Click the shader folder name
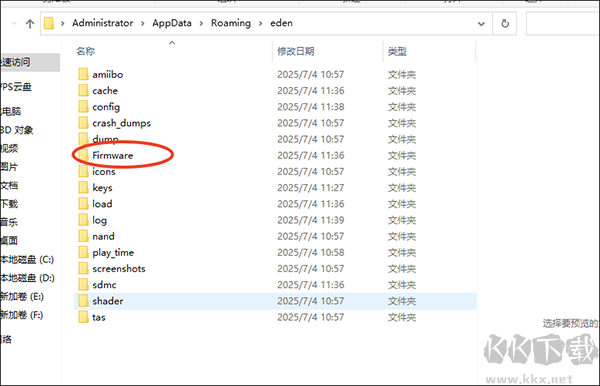The image size is (600, 386). coord(108,301)
